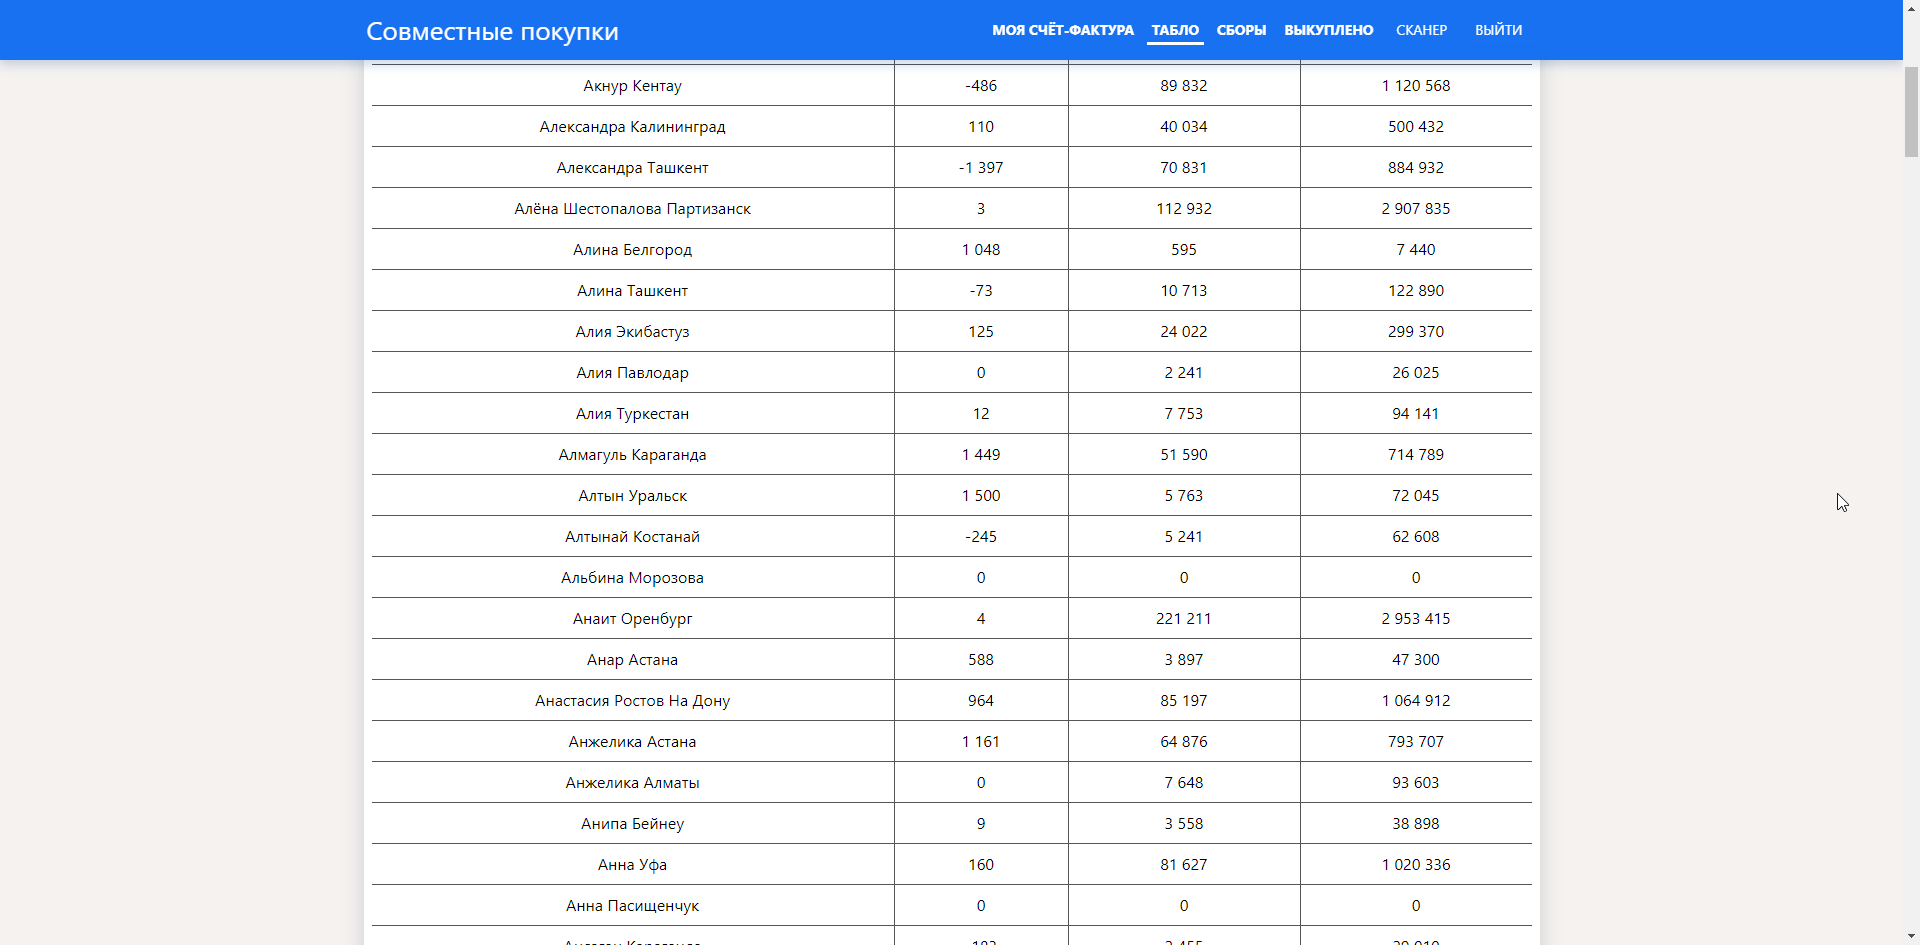Select the ТАБЛО tab
The width and height of the screenshot is (1920, 945).
[x=1175, y=30]
